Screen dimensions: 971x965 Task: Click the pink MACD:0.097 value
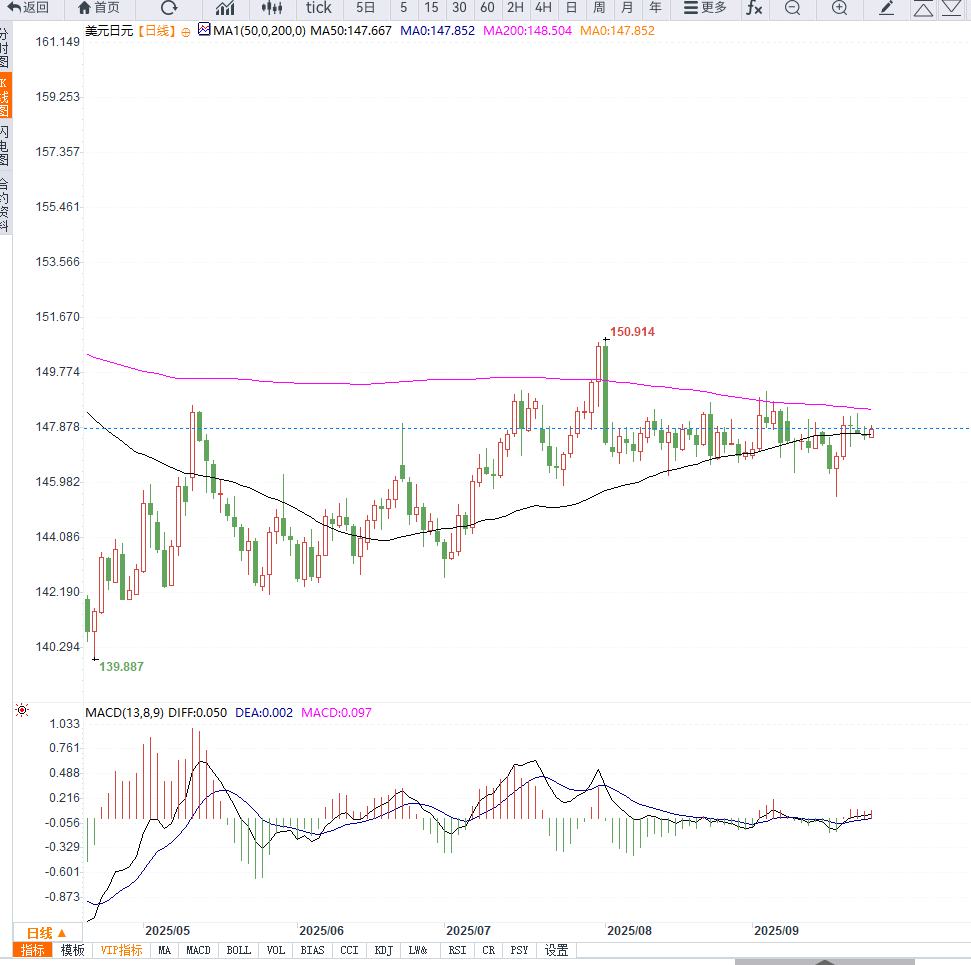point(336,712)
